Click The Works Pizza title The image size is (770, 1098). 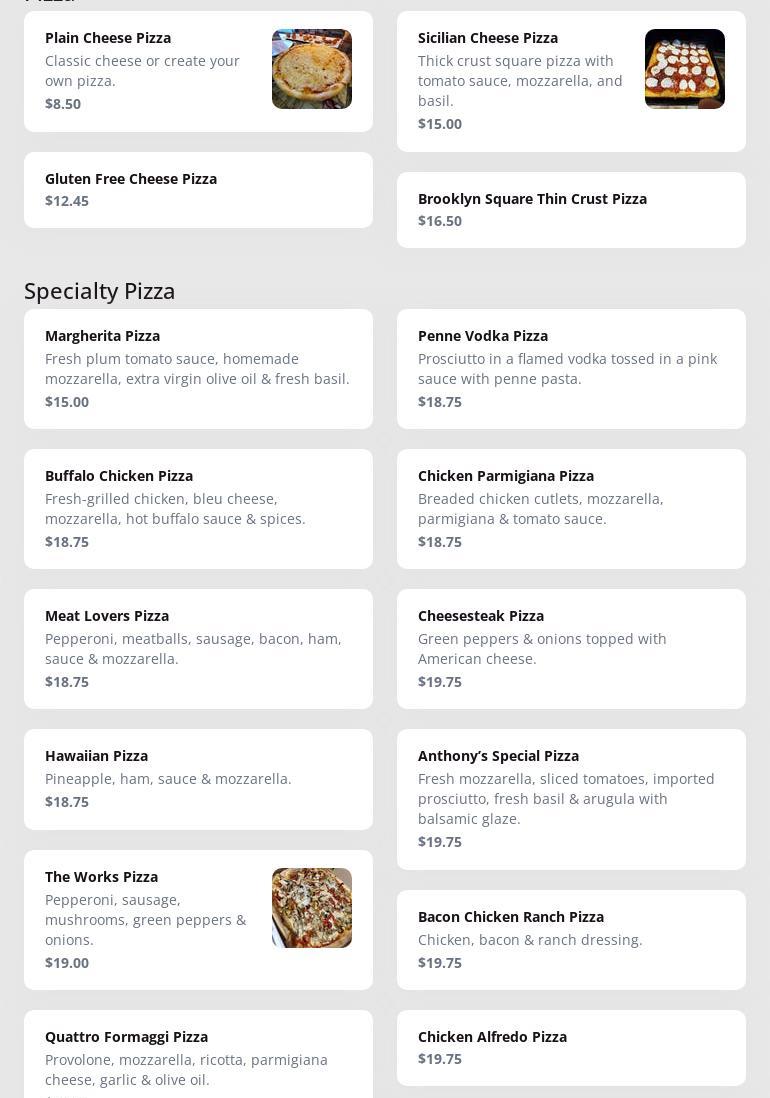[x=101, y=877]
